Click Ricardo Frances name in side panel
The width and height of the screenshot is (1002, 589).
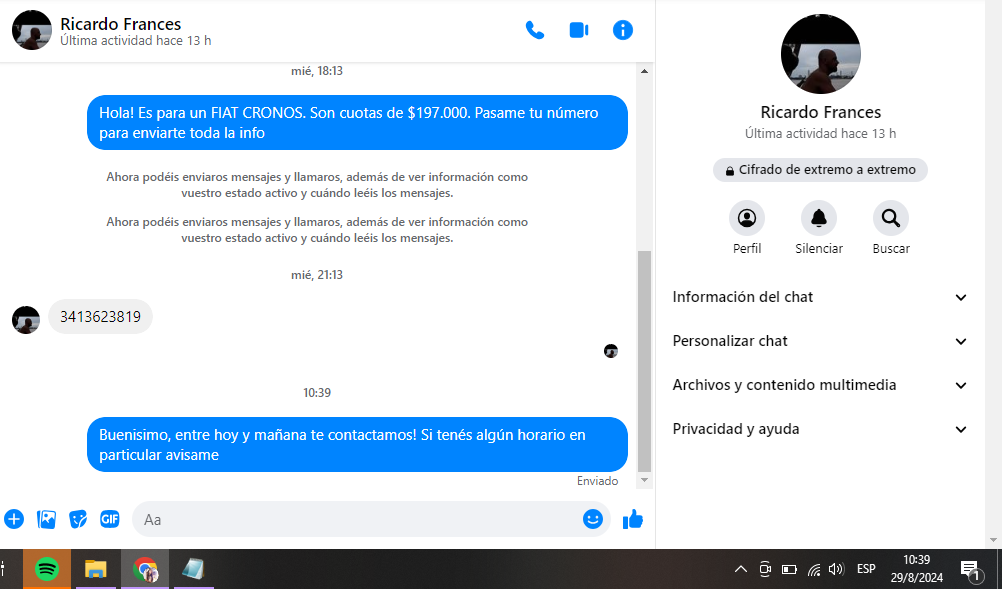(821, 112)
